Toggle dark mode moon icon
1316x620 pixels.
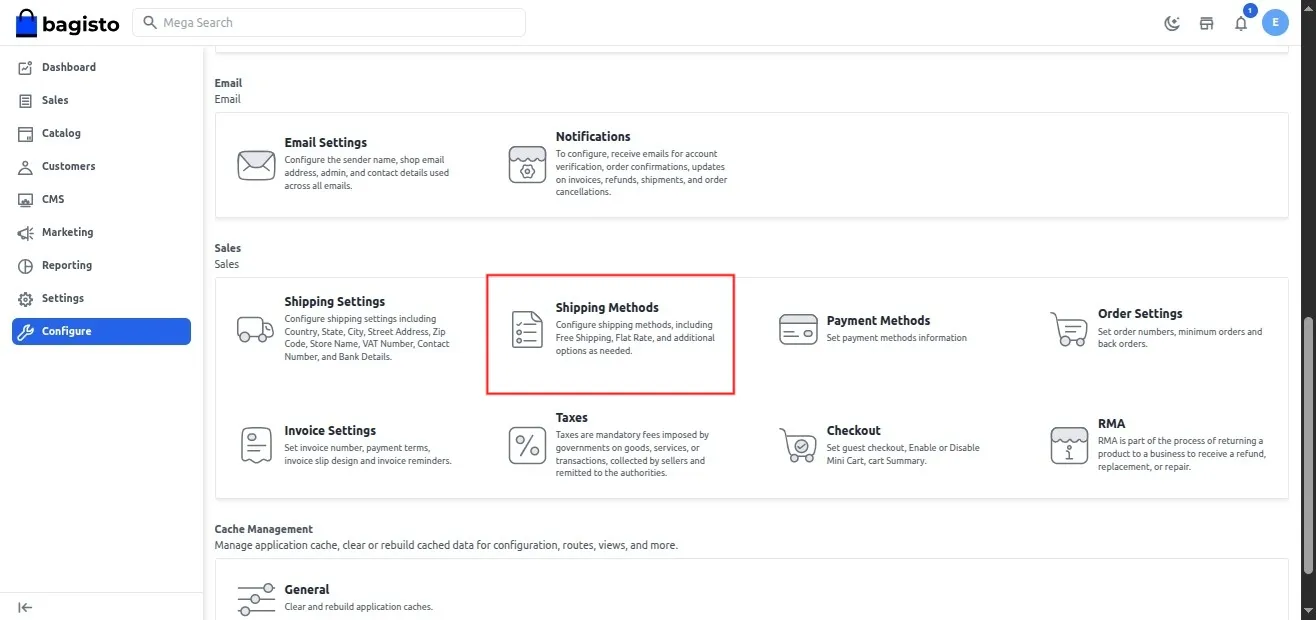tap(1173, 23)
